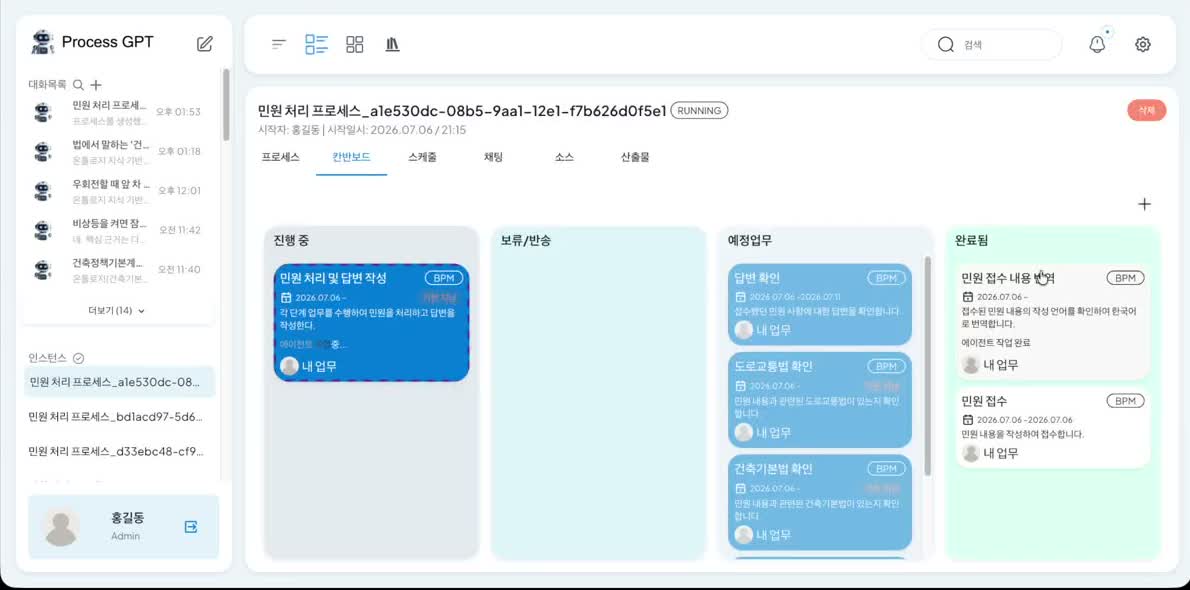Open settings gear icon
This screenshot has height=590, width=1190.
1142,45
